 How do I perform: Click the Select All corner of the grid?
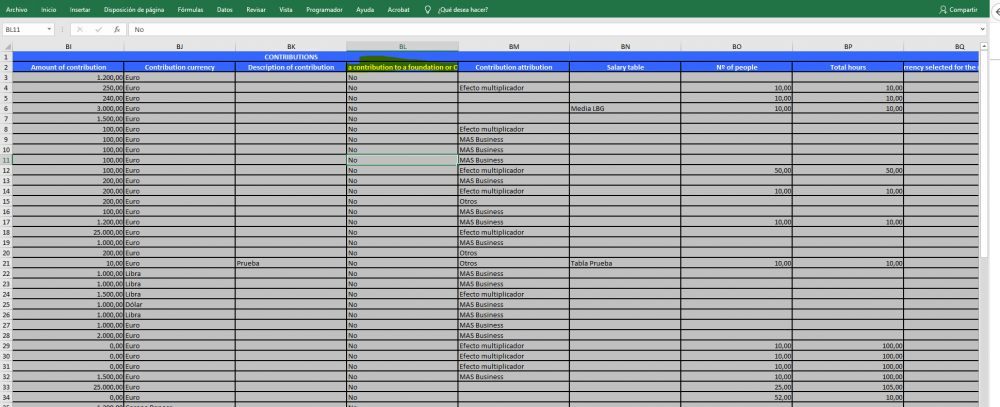pyautogui.click(x=5, y=46)
